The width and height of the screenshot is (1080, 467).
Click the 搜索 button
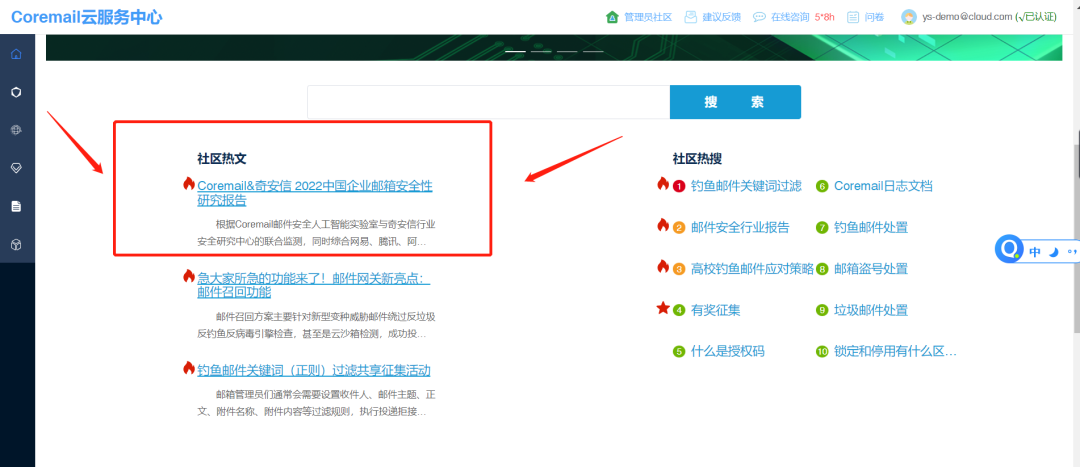click(735, 102)
